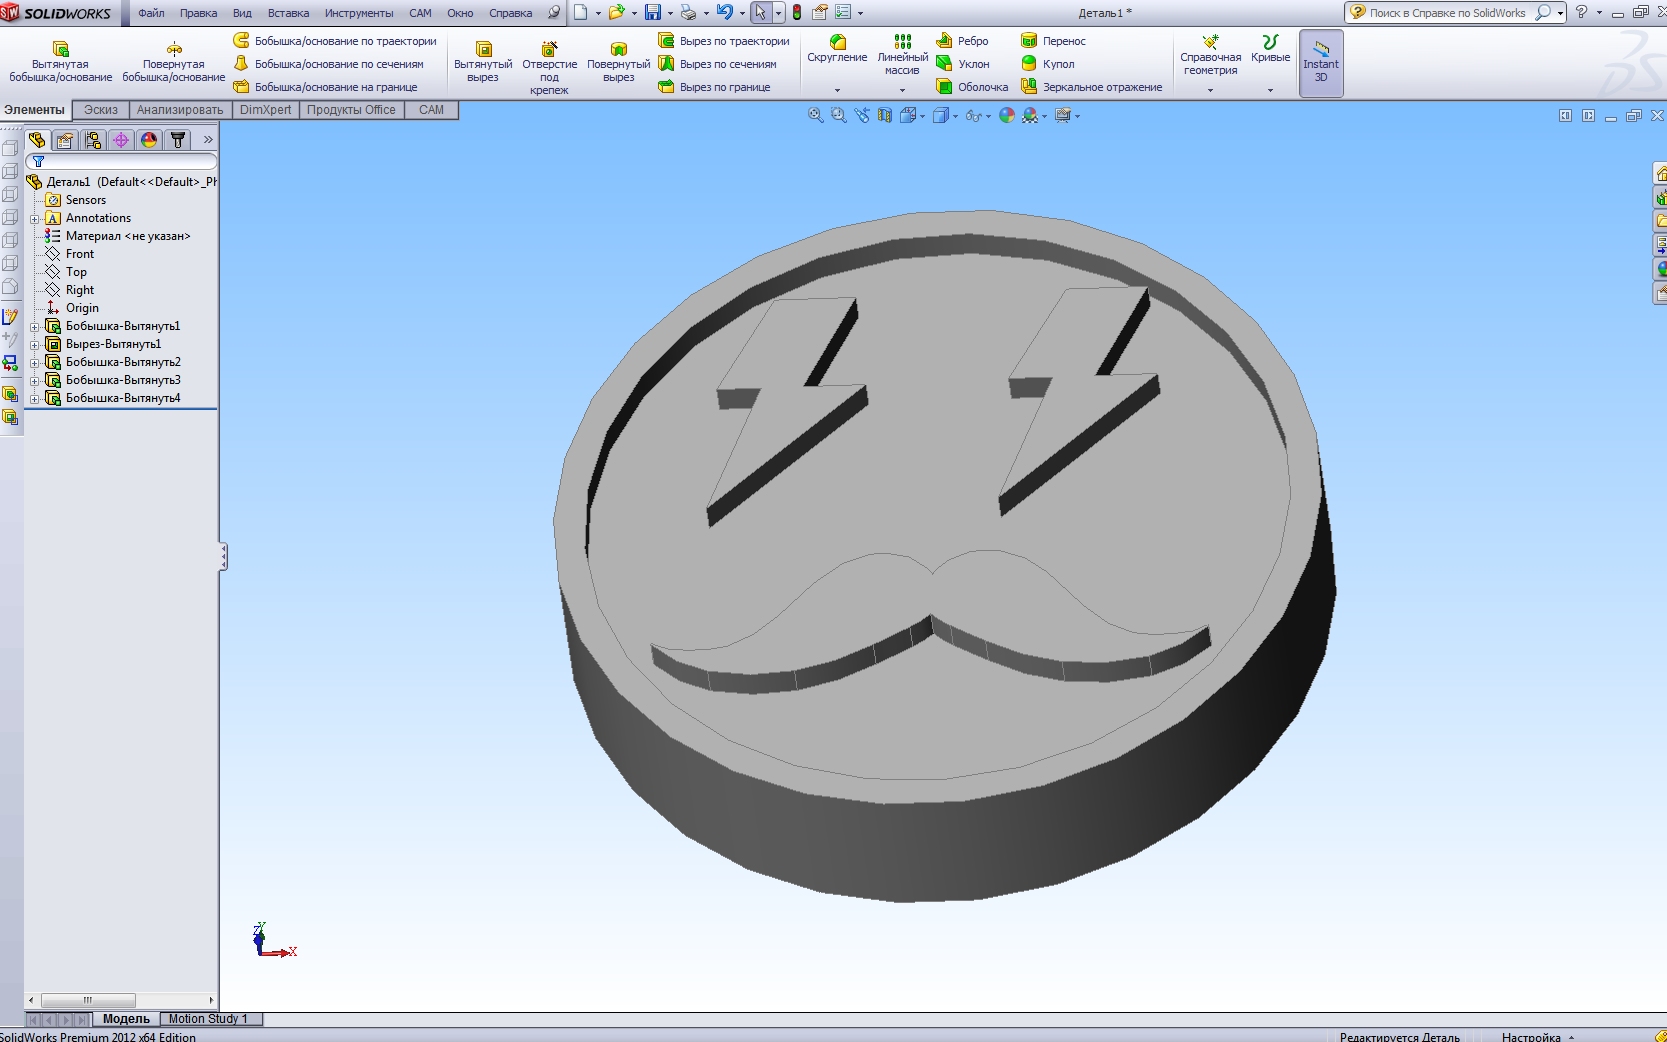
Task: Toggle the rebuild traffic light icon
Action: (797, 13)
